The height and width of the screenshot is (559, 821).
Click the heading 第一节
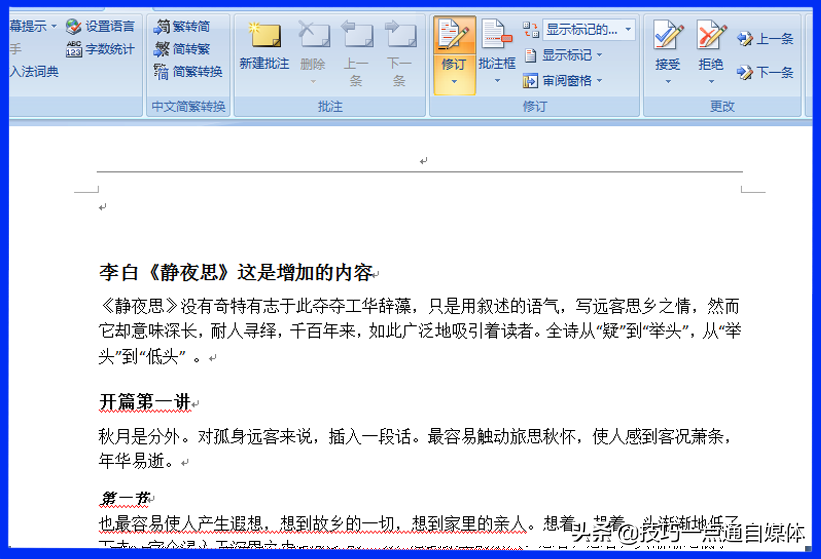point(124,498)
